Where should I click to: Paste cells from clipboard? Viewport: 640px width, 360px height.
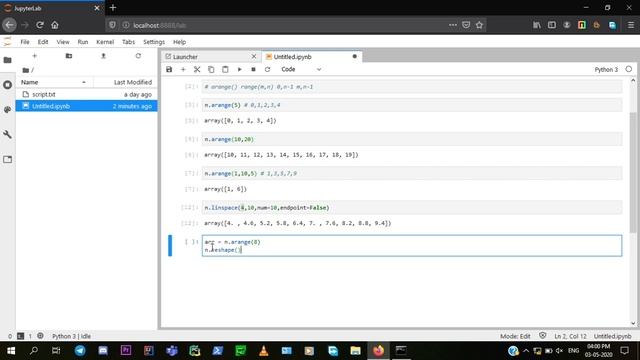click(225, 69)
